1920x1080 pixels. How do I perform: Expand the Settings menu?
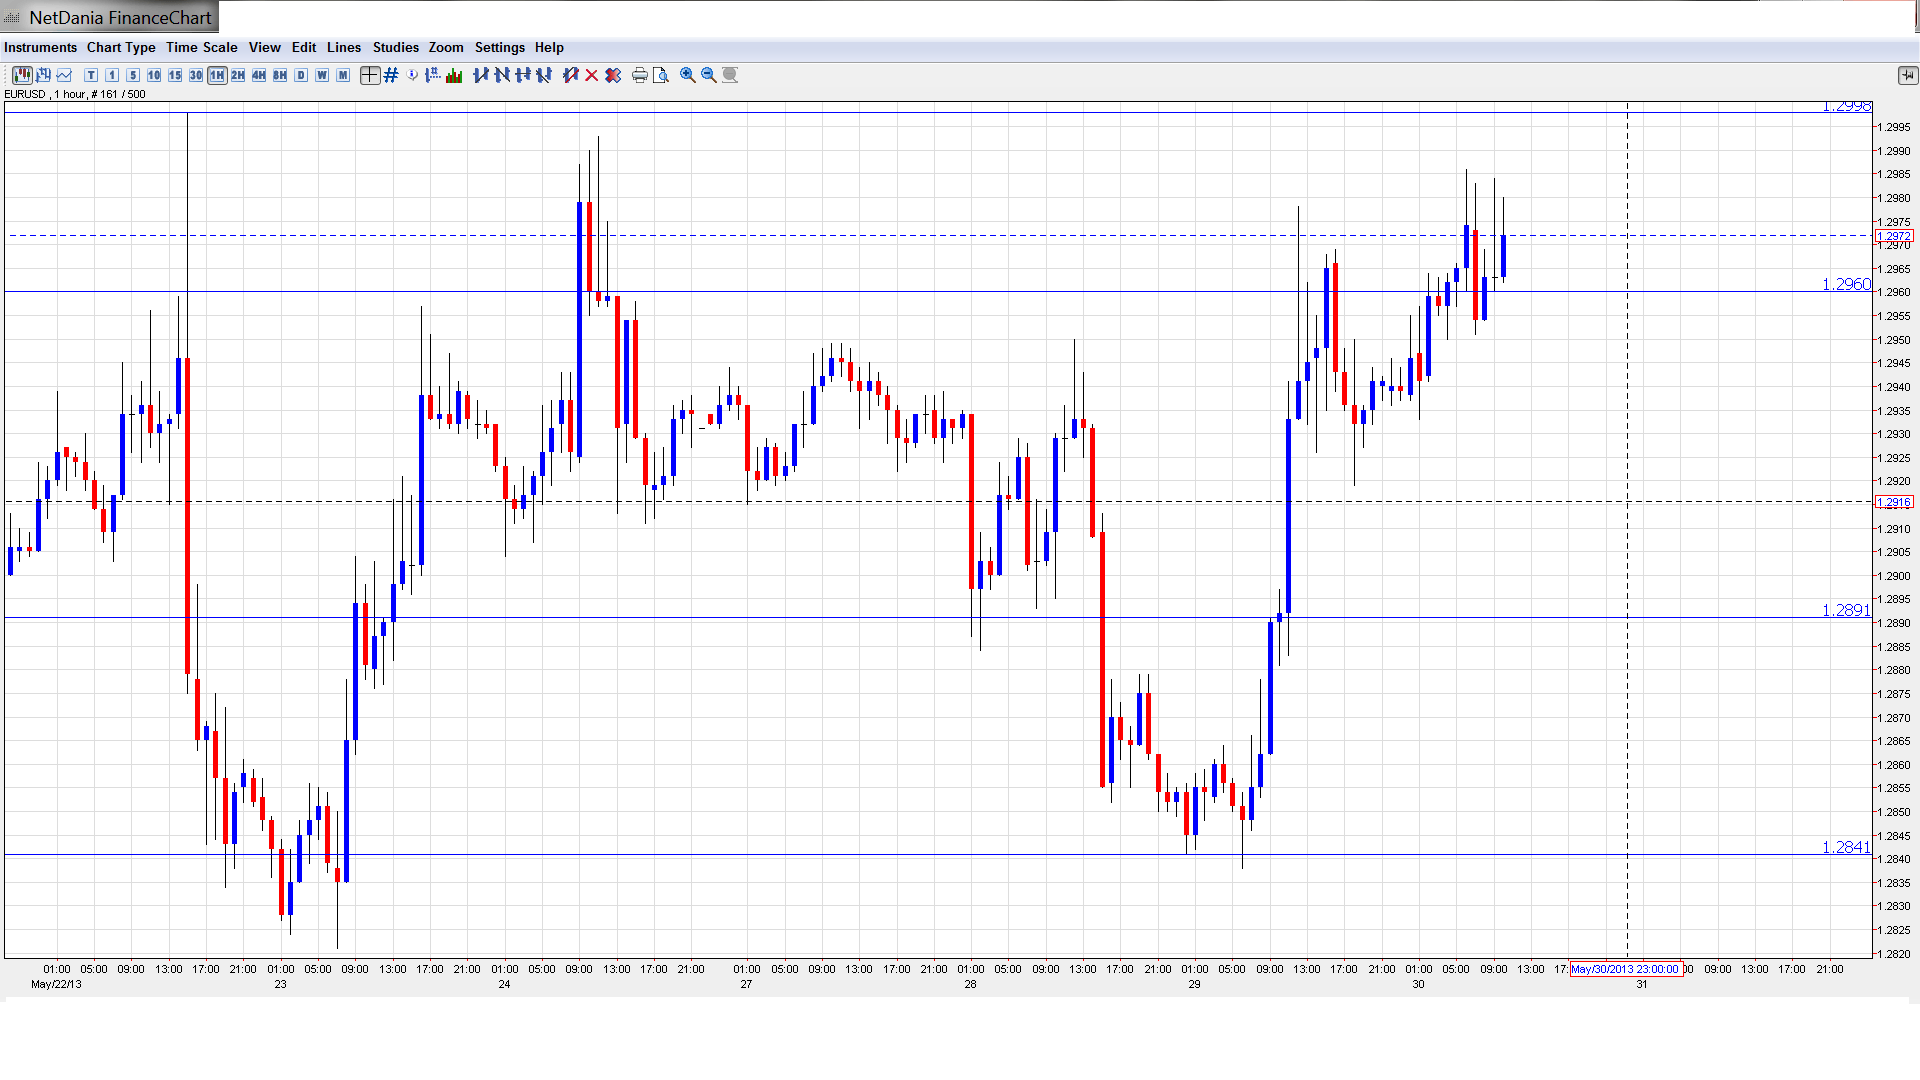[499, 47]
